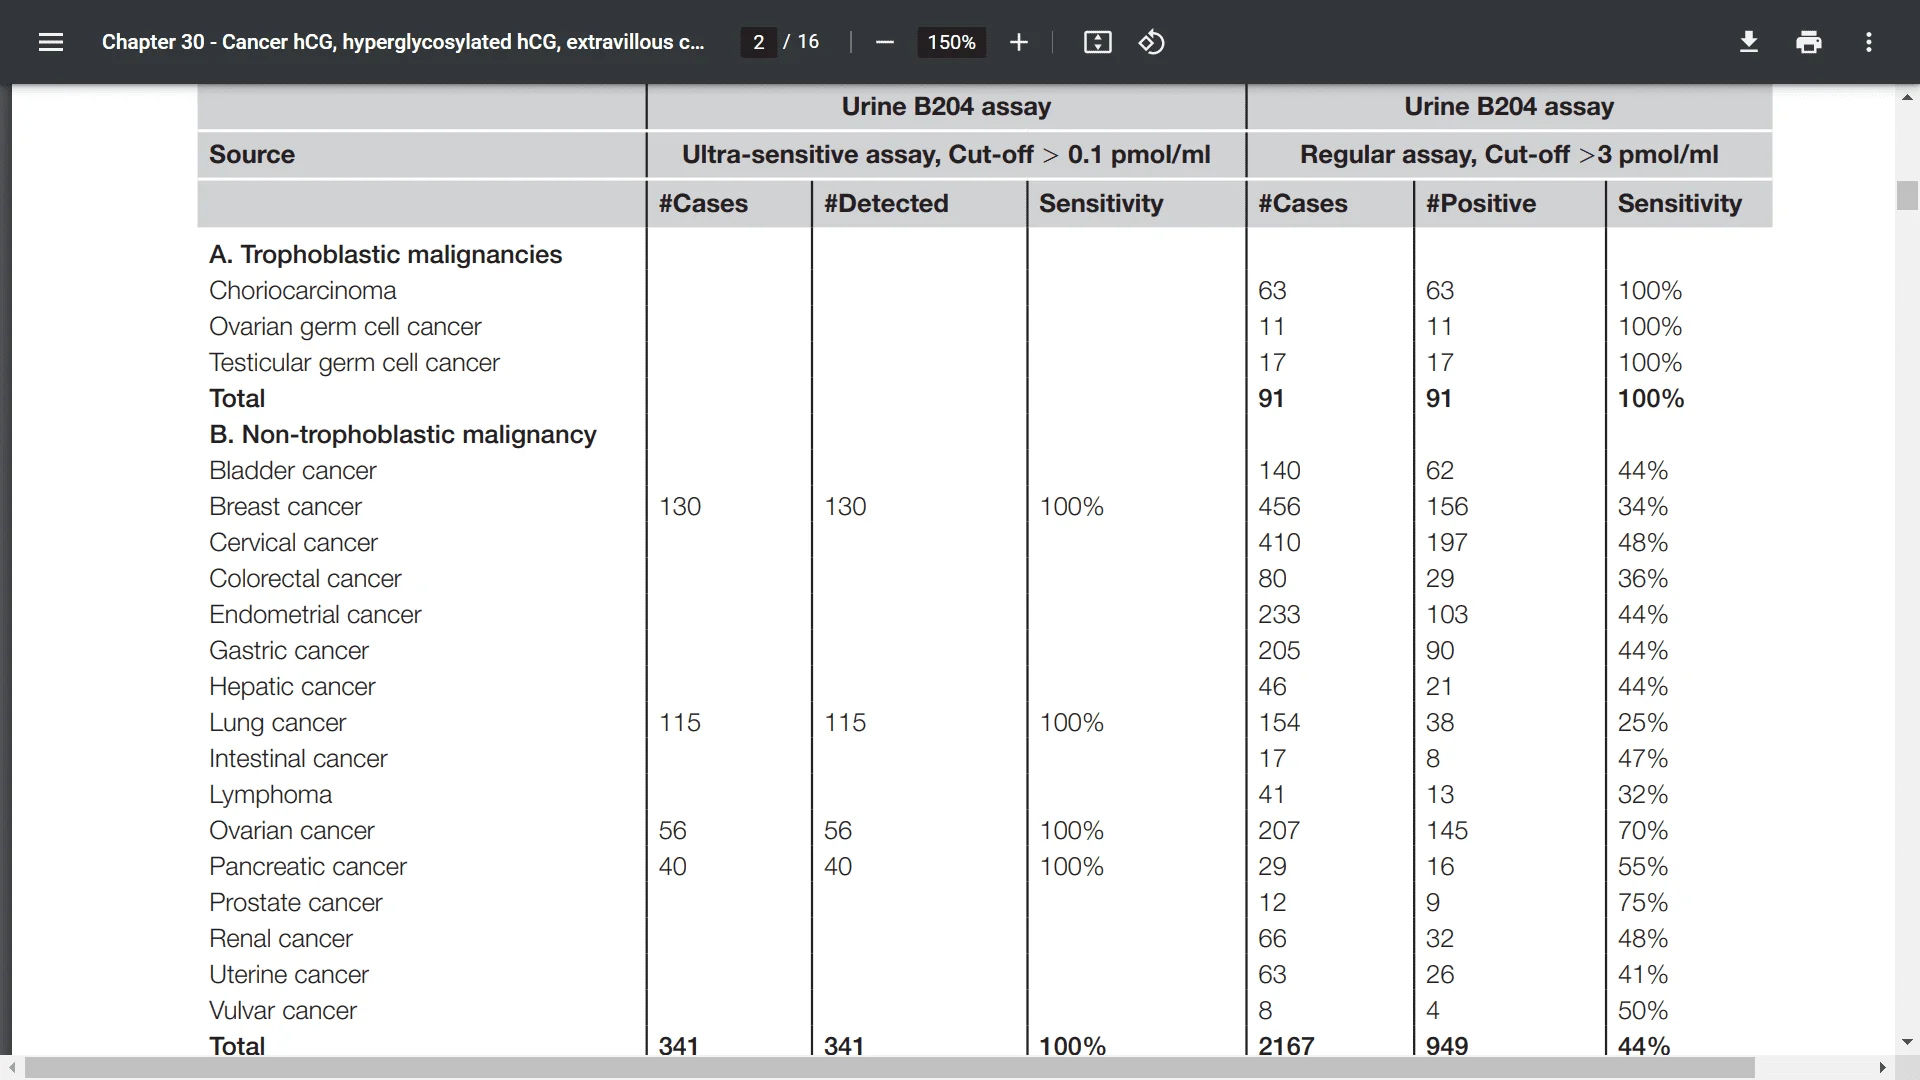The width and height of the screenshot is (1920, 1080).
Task: Click the '25%' lung cancer sensitivity
Action: [x=1643, y=722]
